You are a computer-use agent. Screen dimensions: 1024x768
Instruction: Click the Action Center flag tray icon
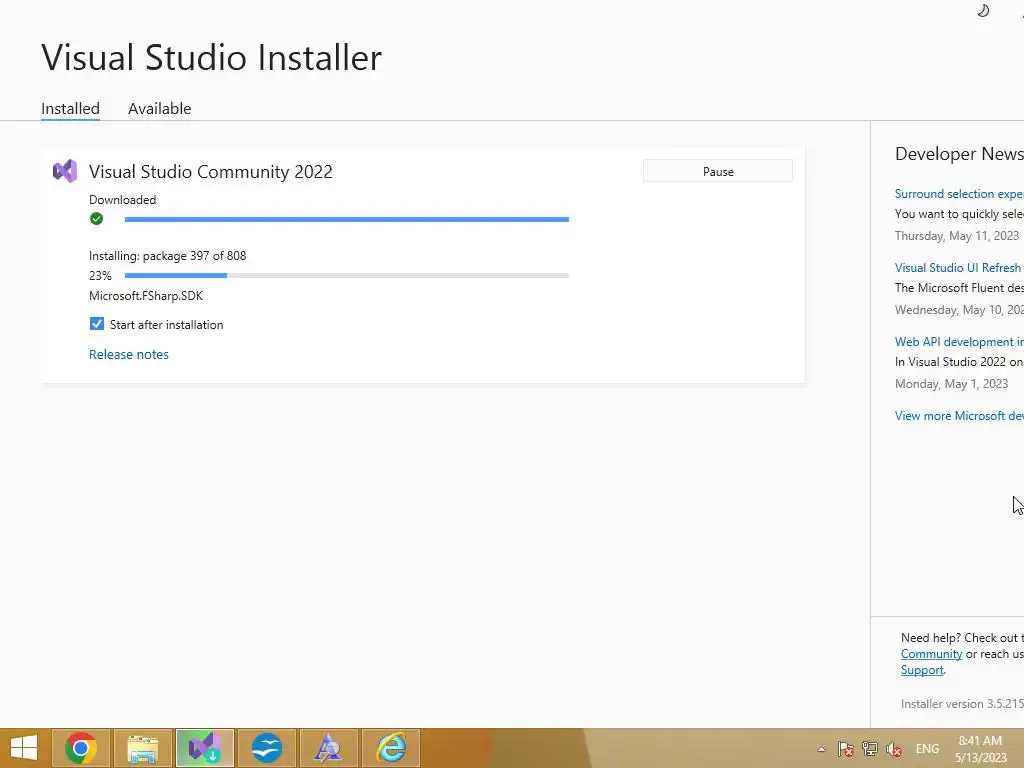[x=846, y=749]
